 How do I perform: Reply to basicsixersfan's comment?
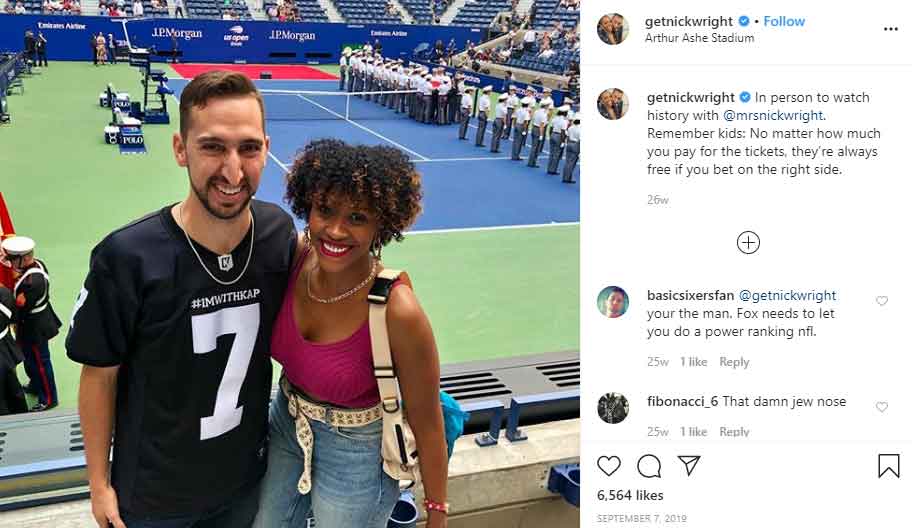(734, 362)
